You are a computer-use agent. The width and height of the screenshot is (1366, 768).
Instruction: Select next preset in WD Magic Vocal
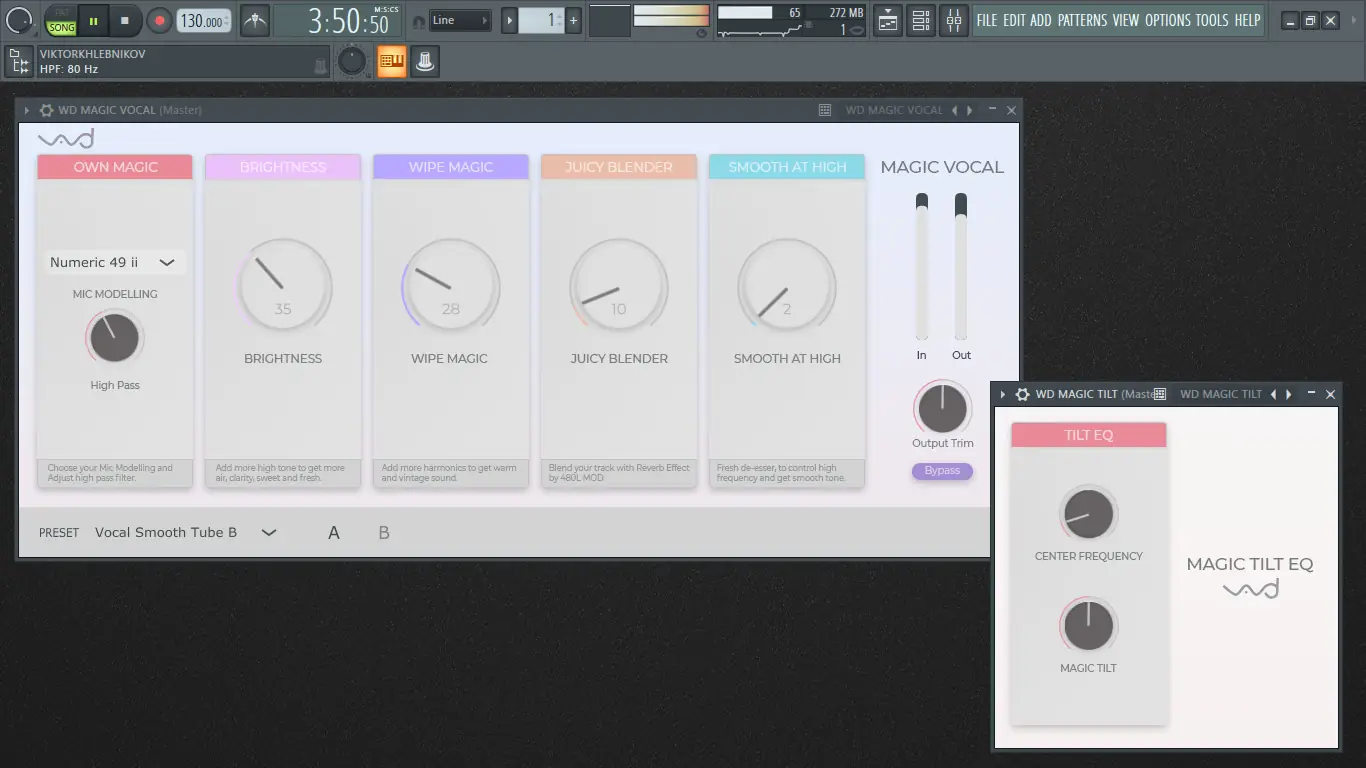[969, 110]
